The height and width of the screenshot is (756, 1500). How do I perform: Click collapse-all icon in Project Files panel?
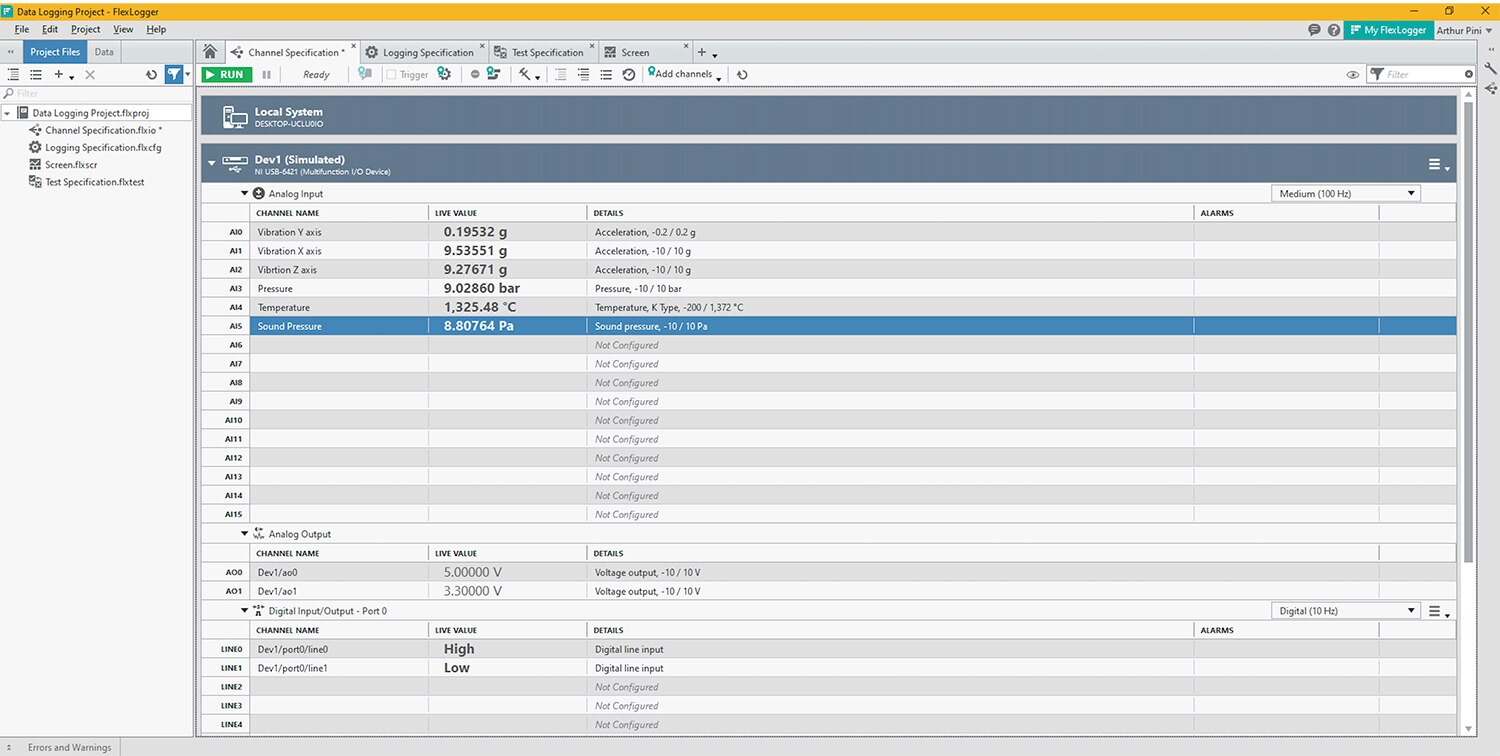coord(14,75)
